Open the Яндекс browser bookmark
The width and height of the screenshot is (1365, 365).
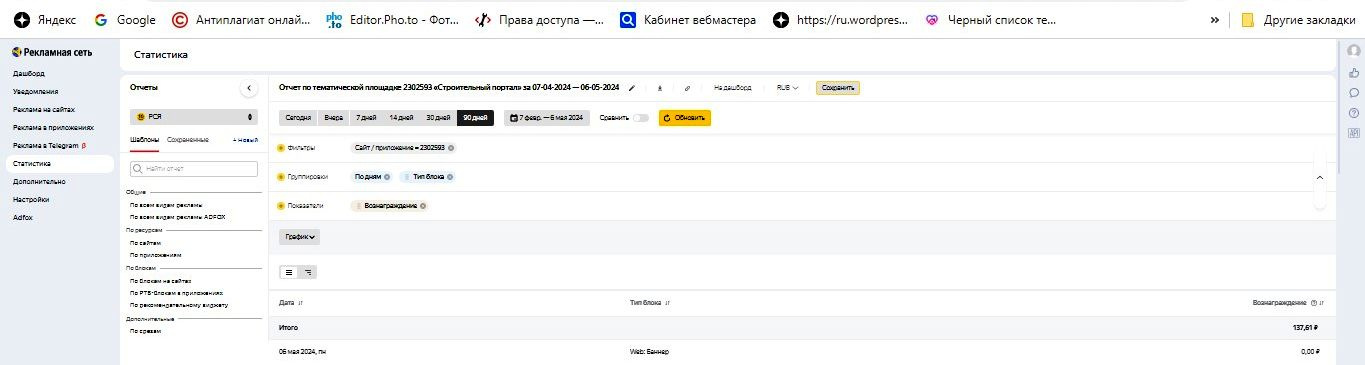point(45,19)
